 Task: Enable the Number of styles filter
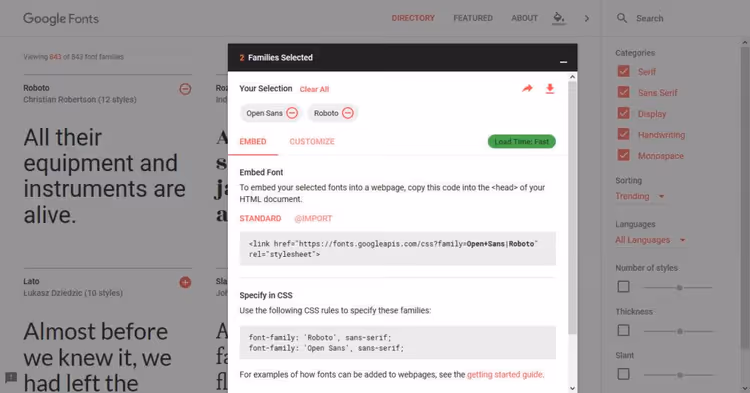tap(623, 287)
